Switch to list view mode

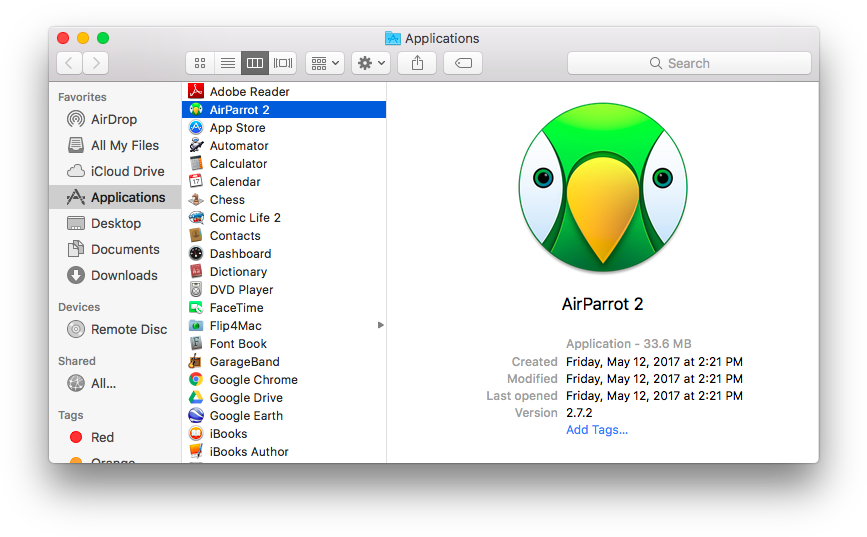click(227, 63)
